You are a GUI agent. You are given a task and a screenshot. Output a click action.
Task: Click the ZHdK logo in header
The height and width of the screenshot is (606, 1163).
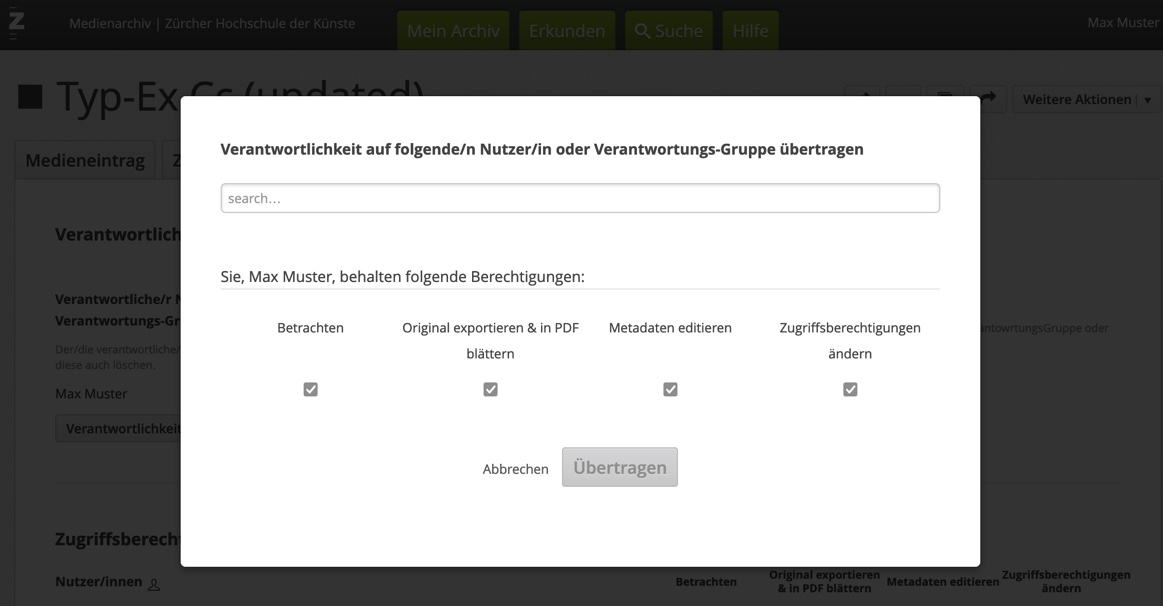click(17, 22)
